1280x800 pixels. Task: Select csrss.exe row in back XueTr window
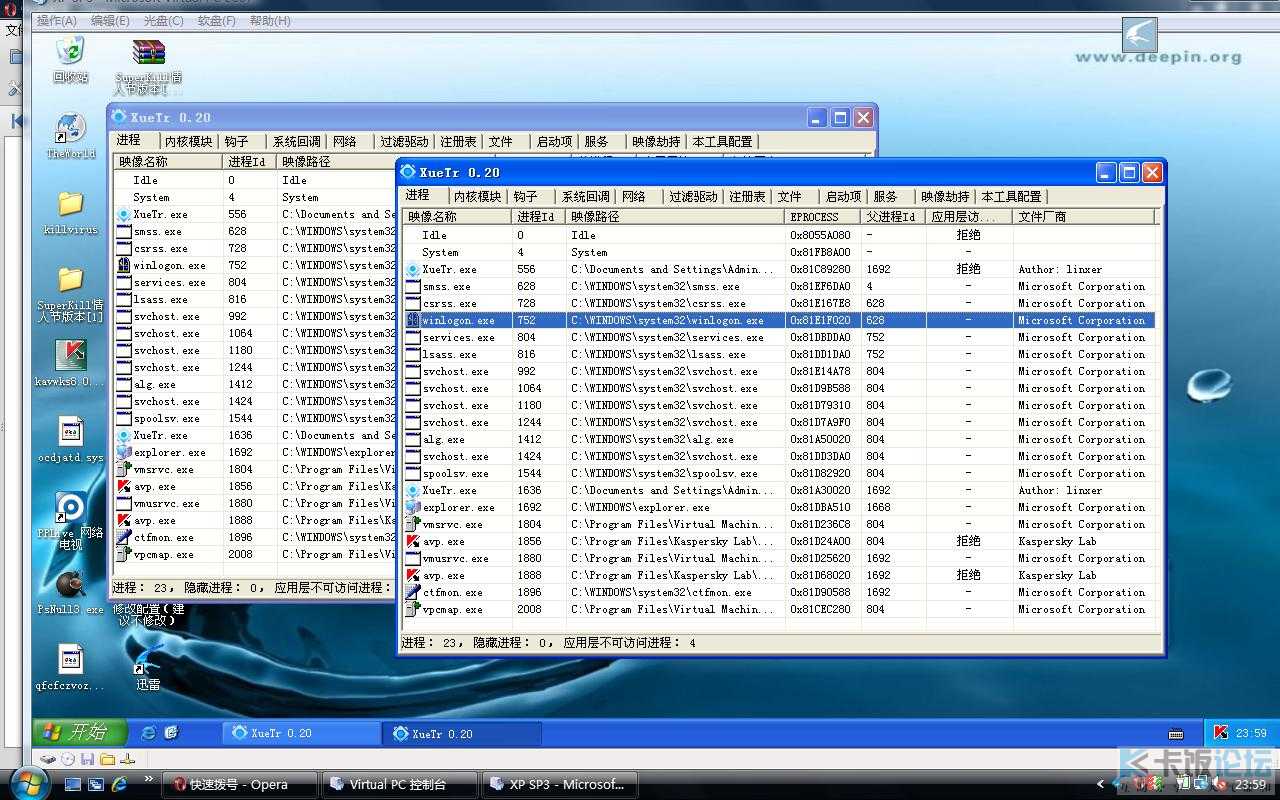pos(255,248)
